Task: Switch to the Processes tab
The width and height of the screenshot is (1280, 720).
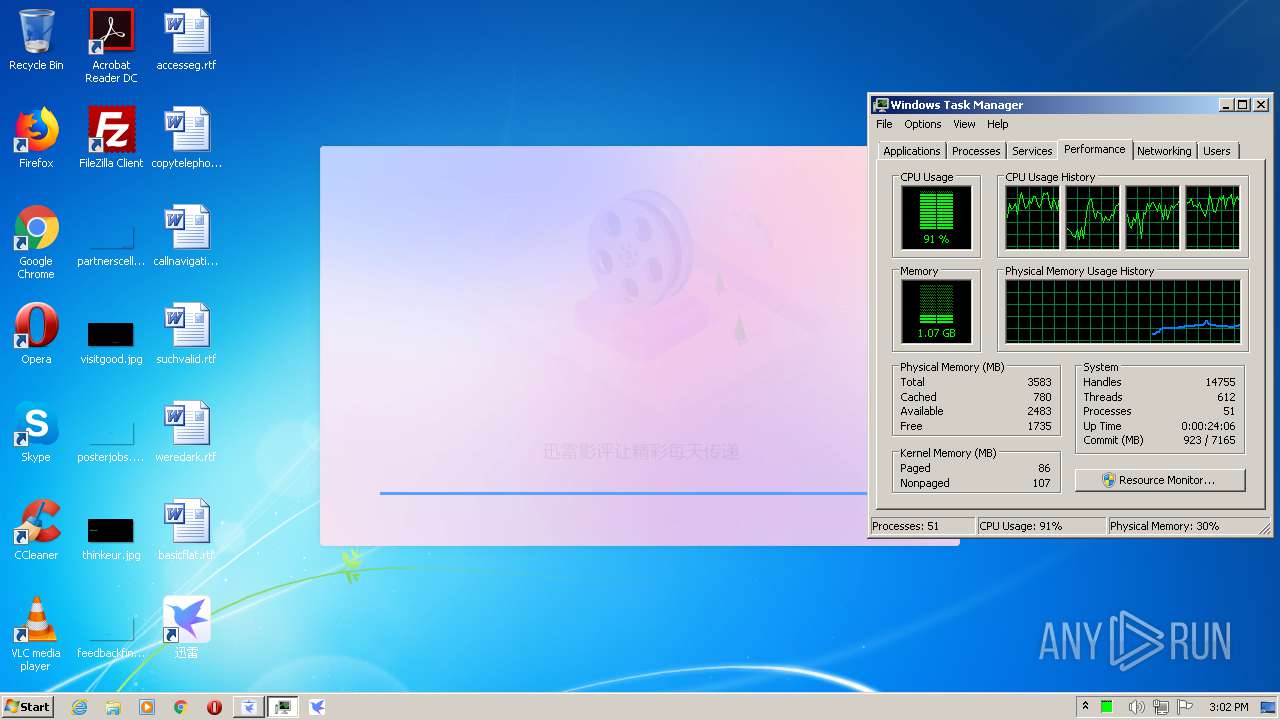Action: tap(976, 151)
